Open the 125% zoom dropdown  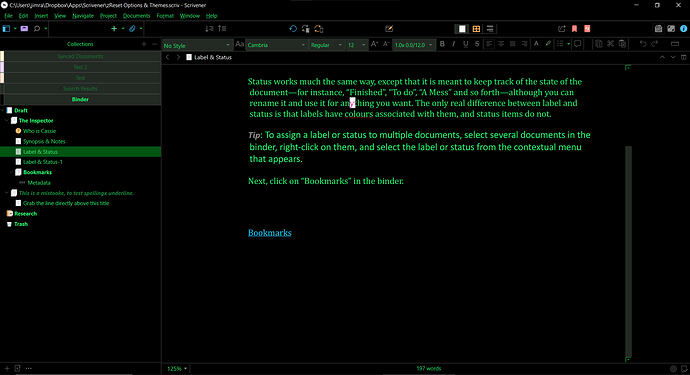coord(177,368)
